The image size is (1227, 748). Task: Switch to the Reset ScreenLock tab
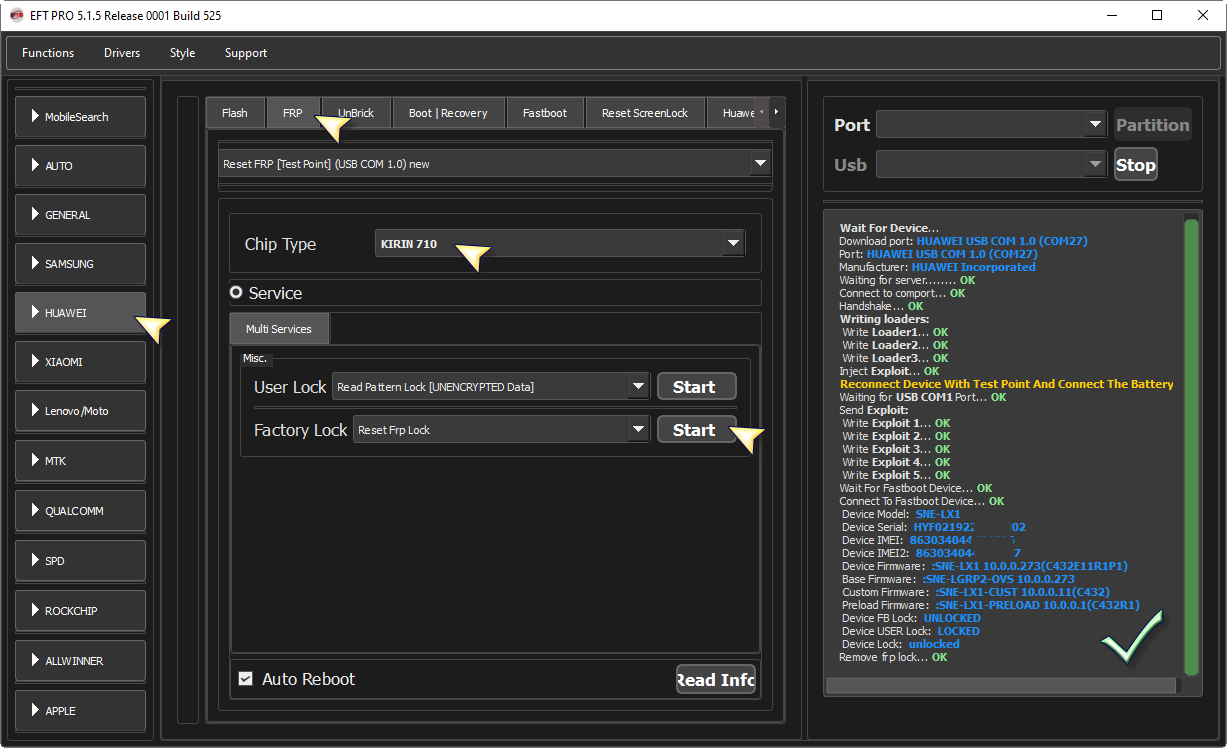(645, 113)
